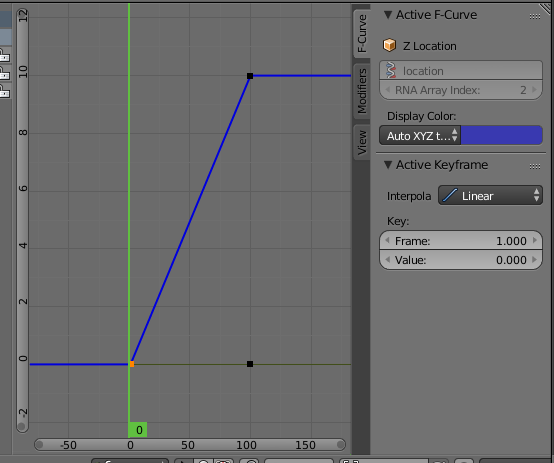Collapse the Active F-Curve panel
The width and height of the screenshot is (554, 463).
(x=388, y=15)
